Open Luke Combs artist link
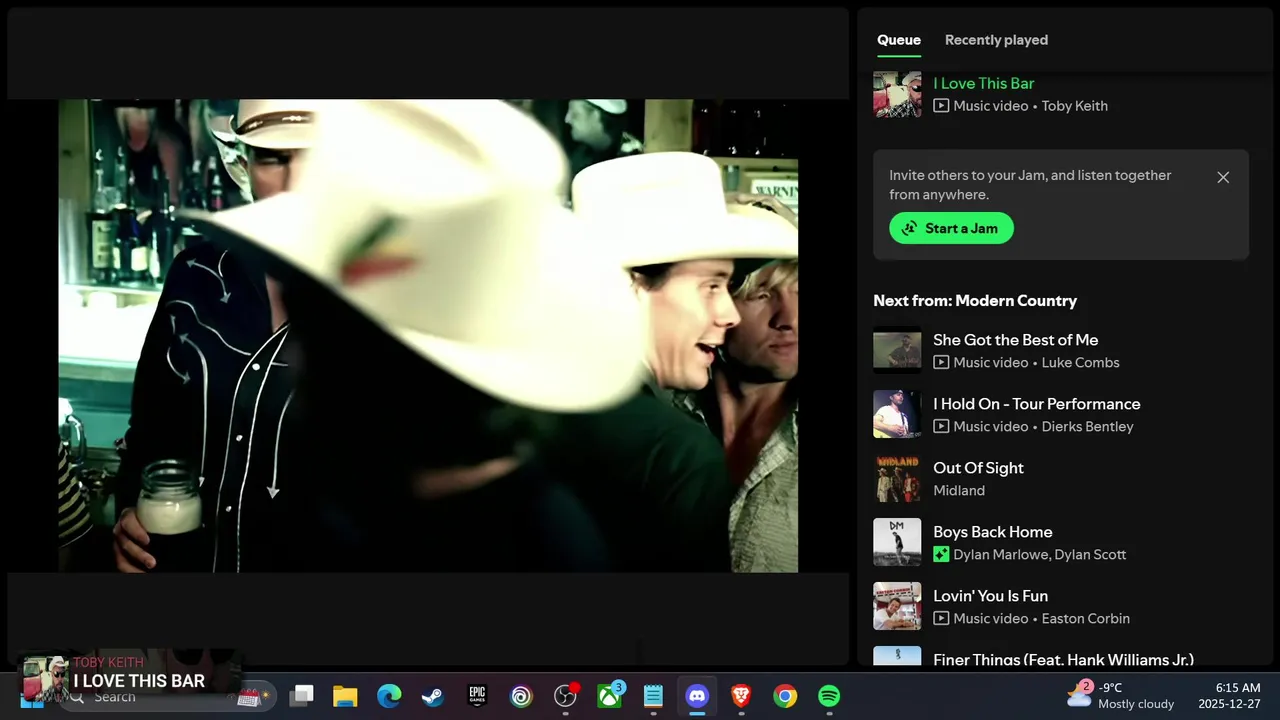The width and height of the screenshot is (1280, 720). 1080,363
